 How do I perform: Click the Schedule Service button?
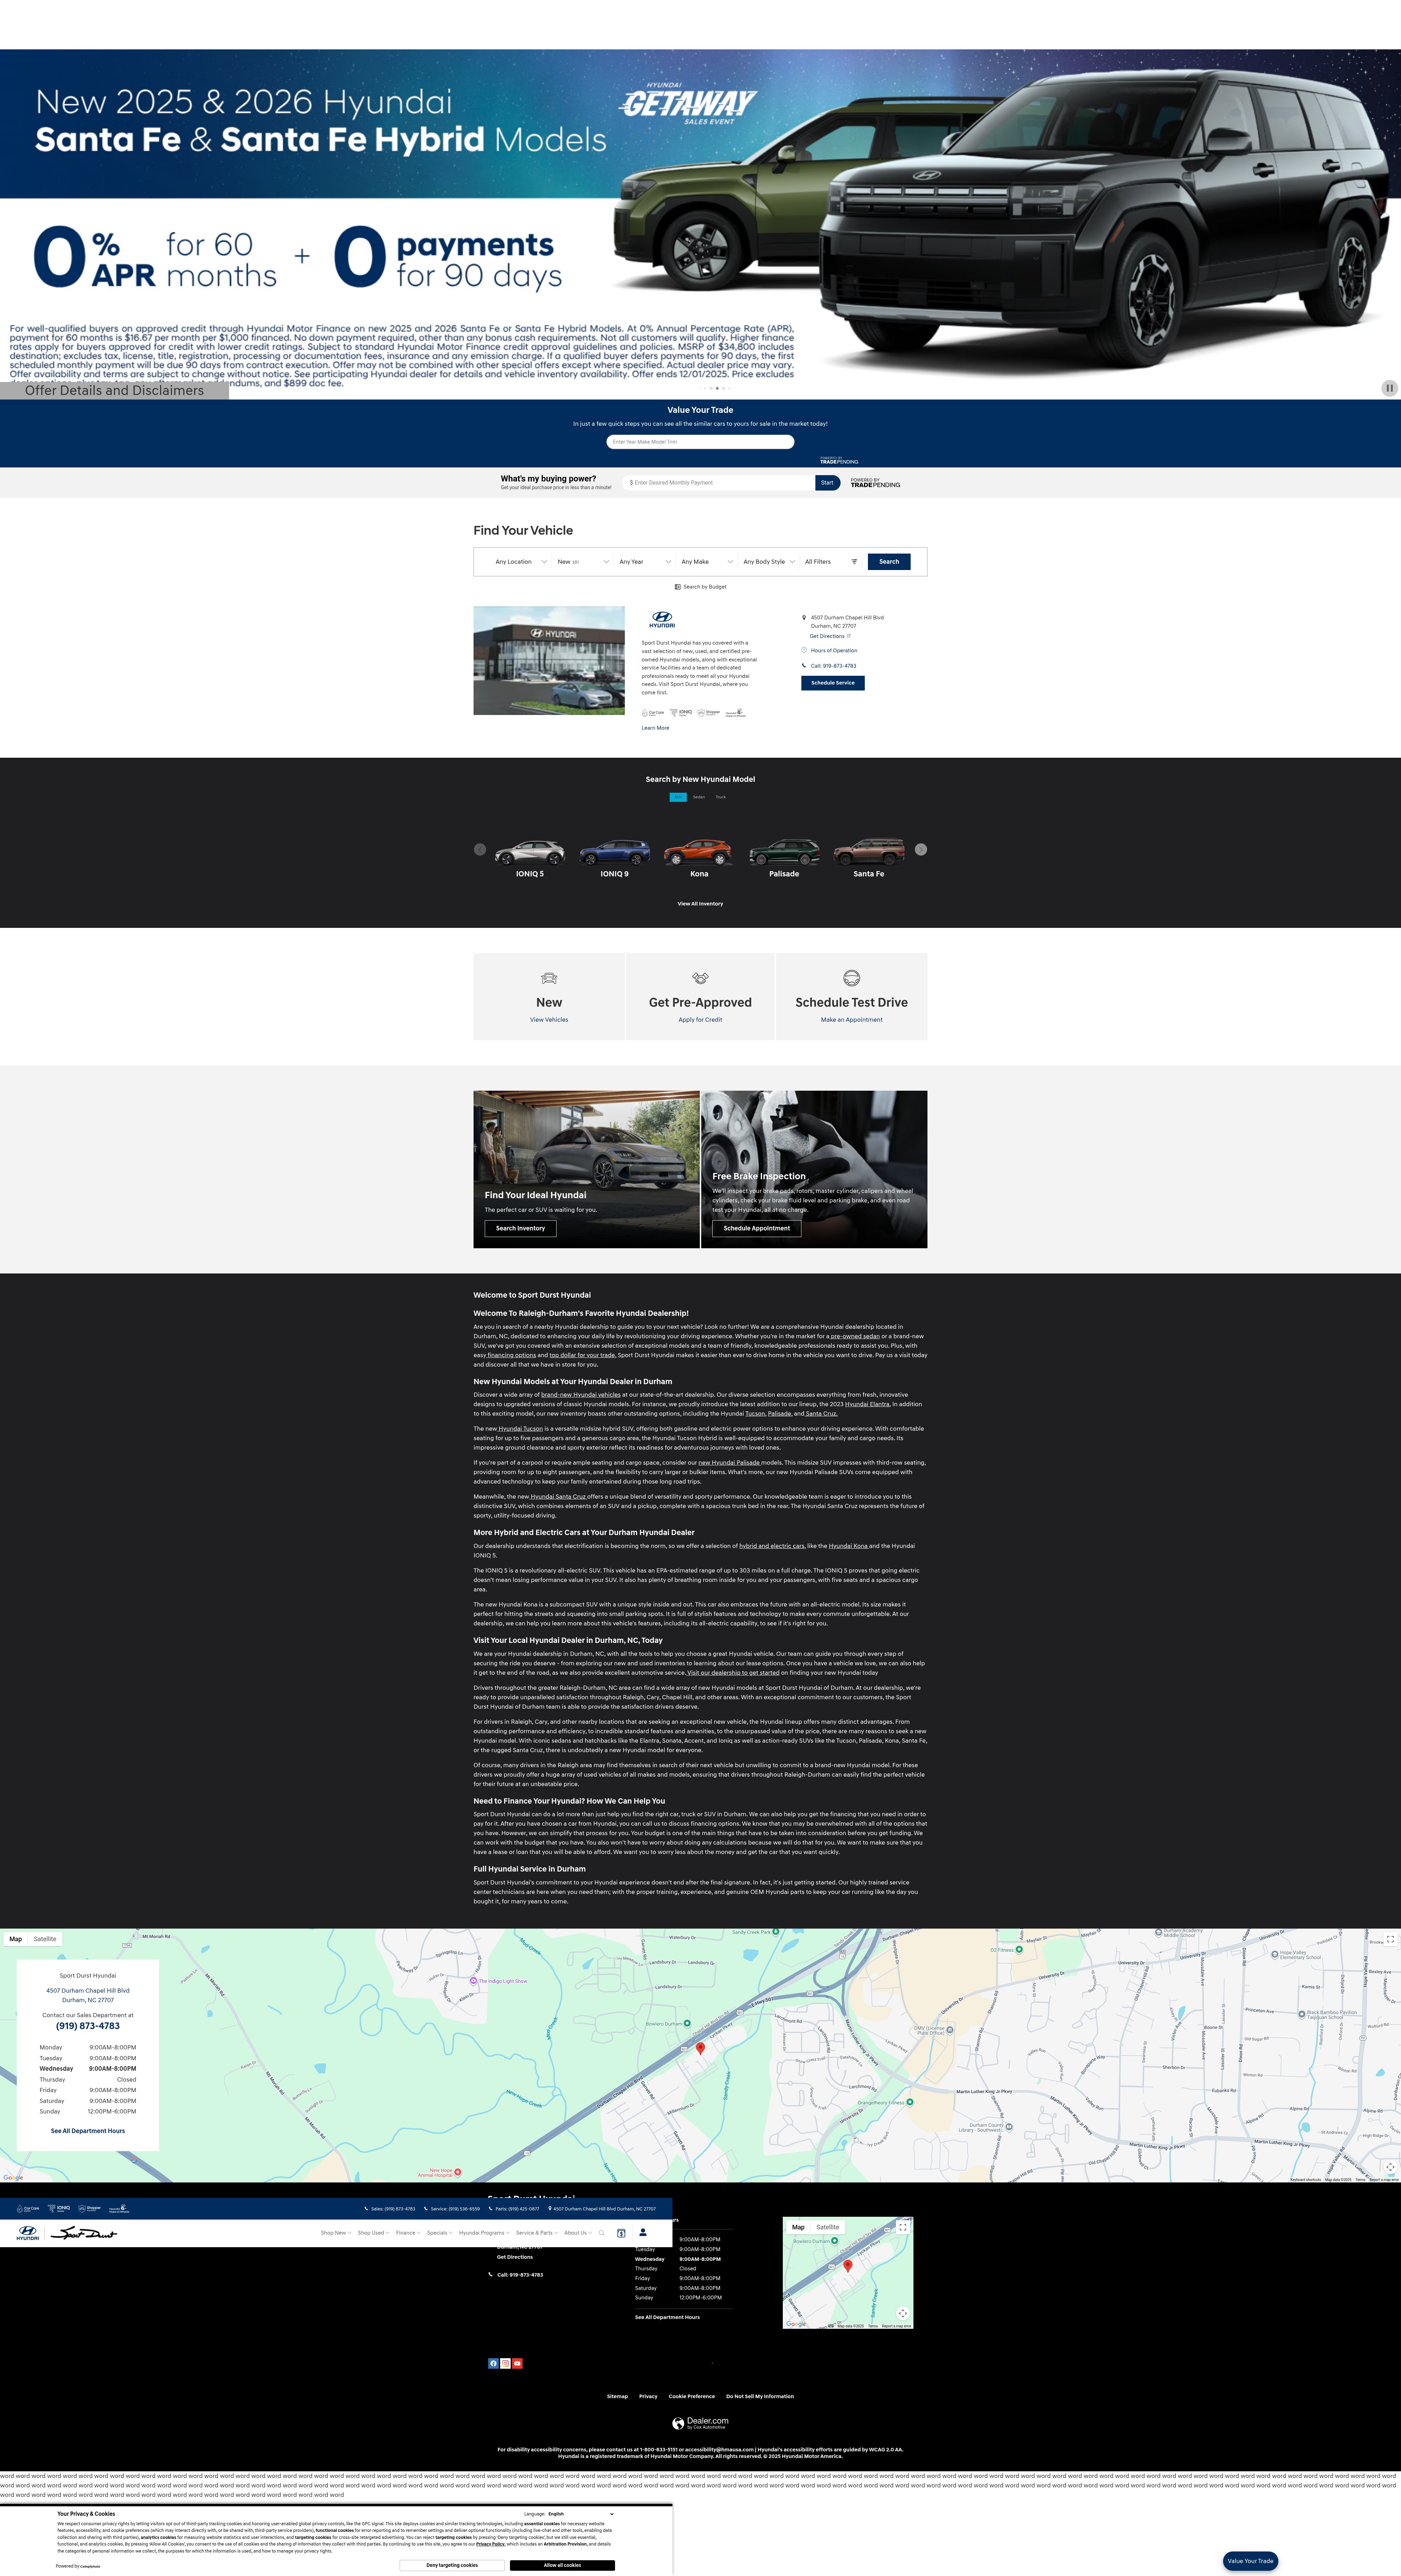[x=833, y=683]
